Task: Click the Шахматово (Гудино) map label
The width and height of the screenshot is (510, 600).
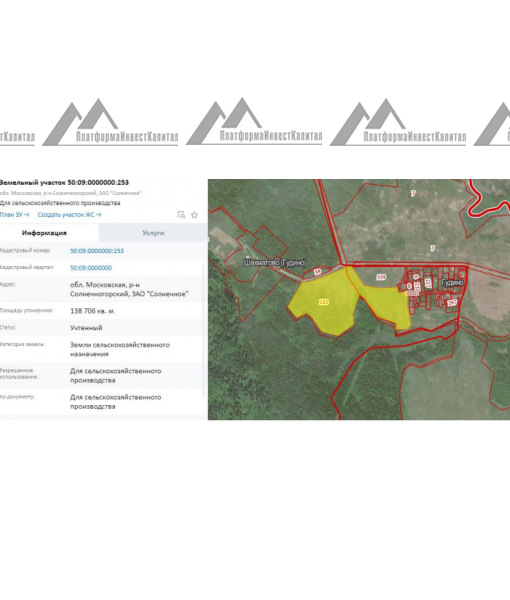Action: click(x=275, y=263)
